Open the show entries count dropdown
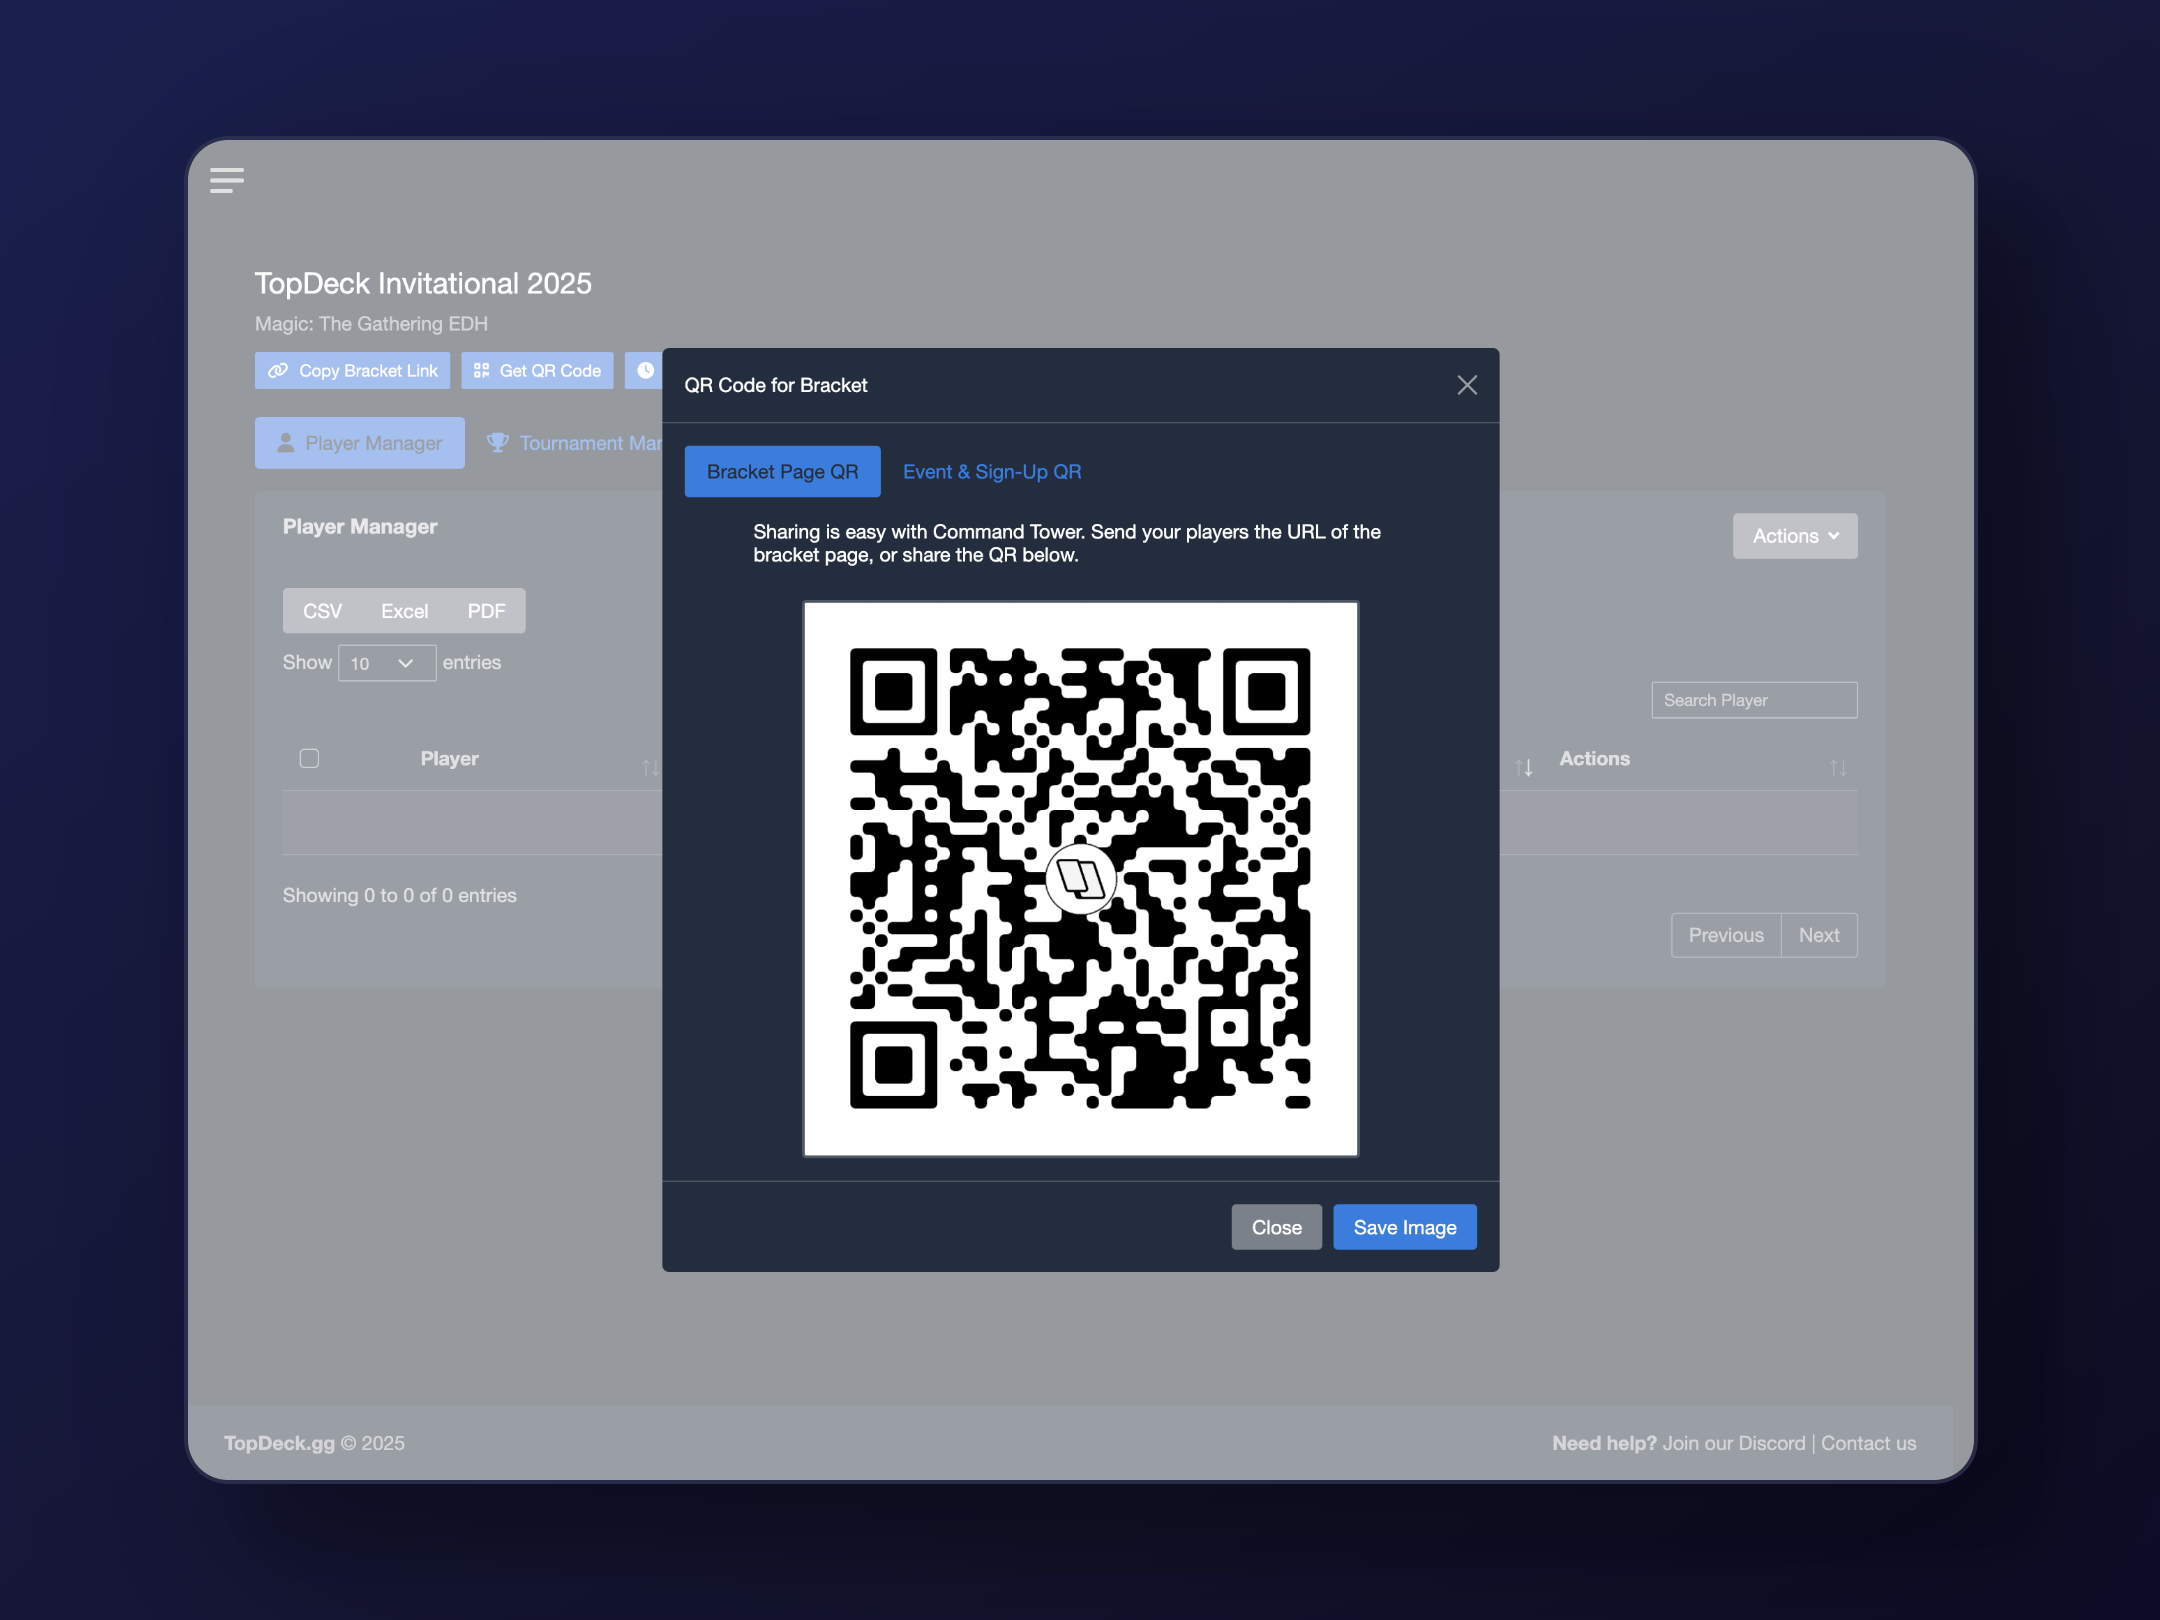The height and width of the screenshot is (1620, 2160). click(x=386, y=663)
